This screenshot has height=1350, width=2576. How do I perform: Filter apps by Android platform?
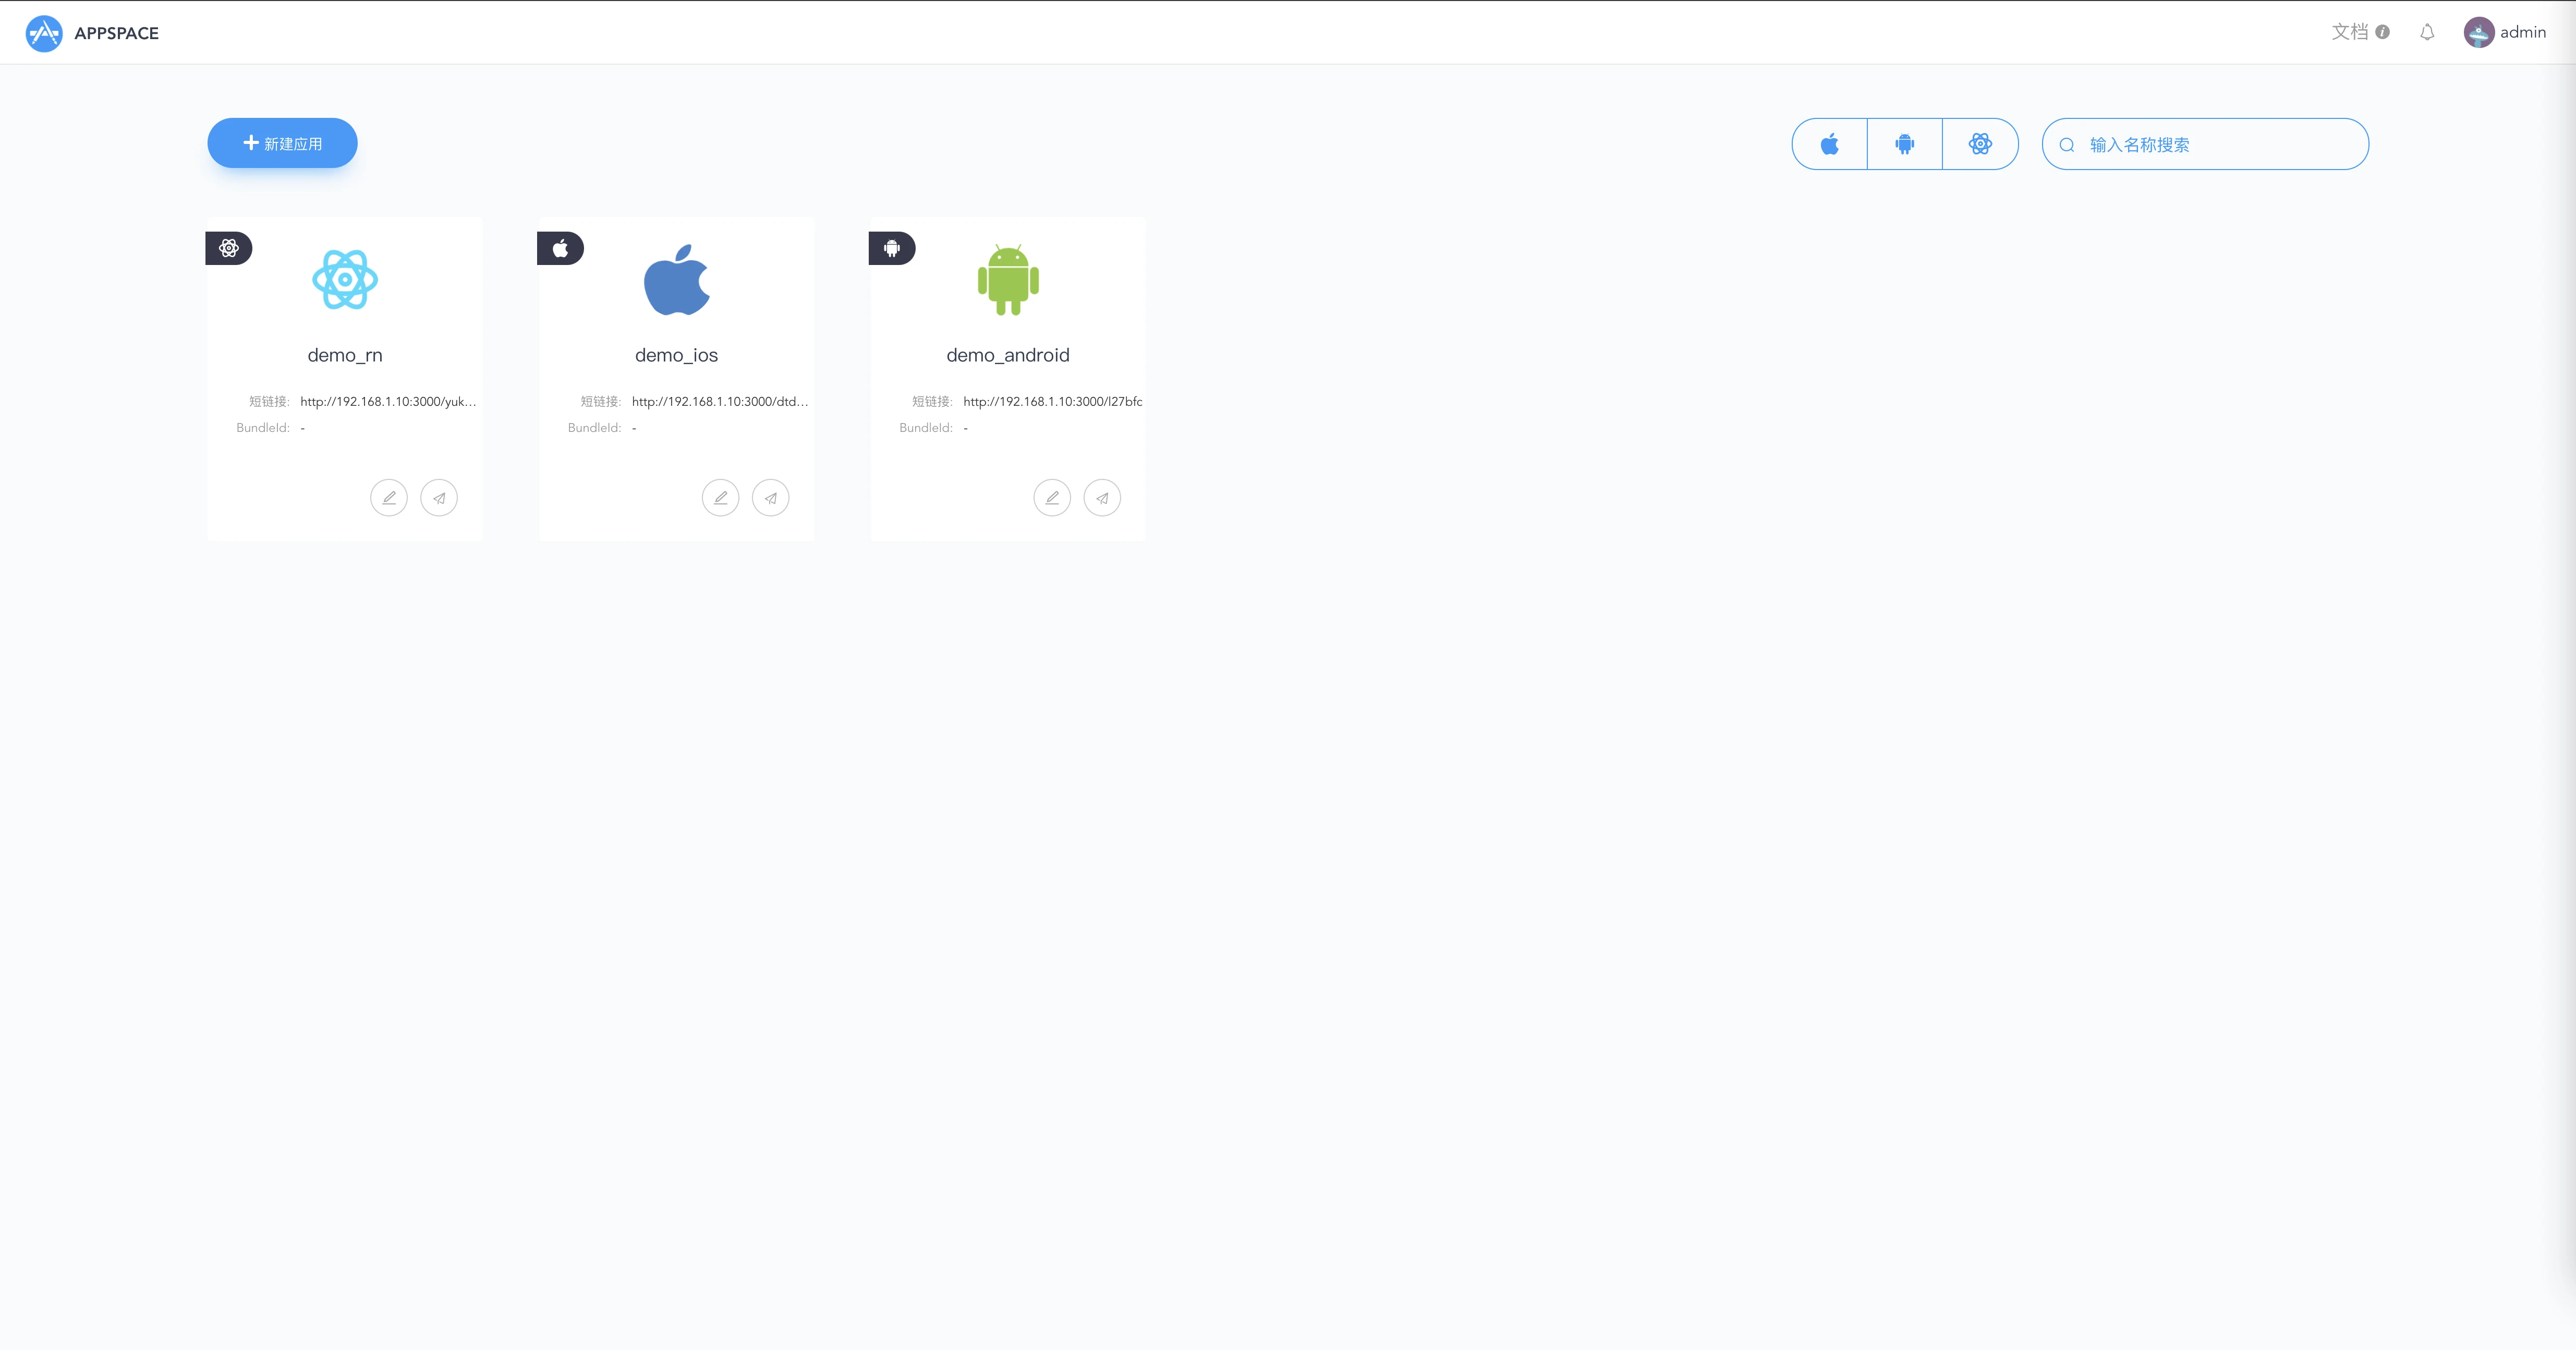1905,144
